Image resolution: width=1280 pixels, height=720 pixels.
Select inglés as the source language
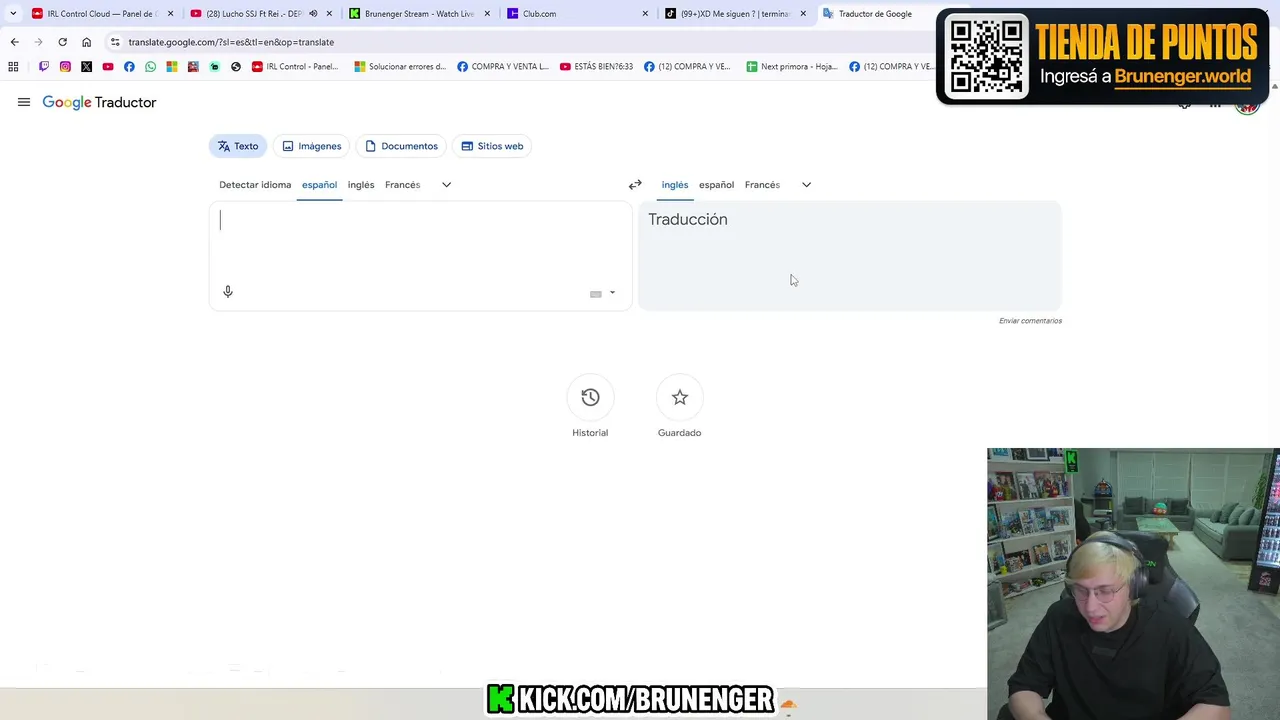pyautogui.click(x=361, y=185)
